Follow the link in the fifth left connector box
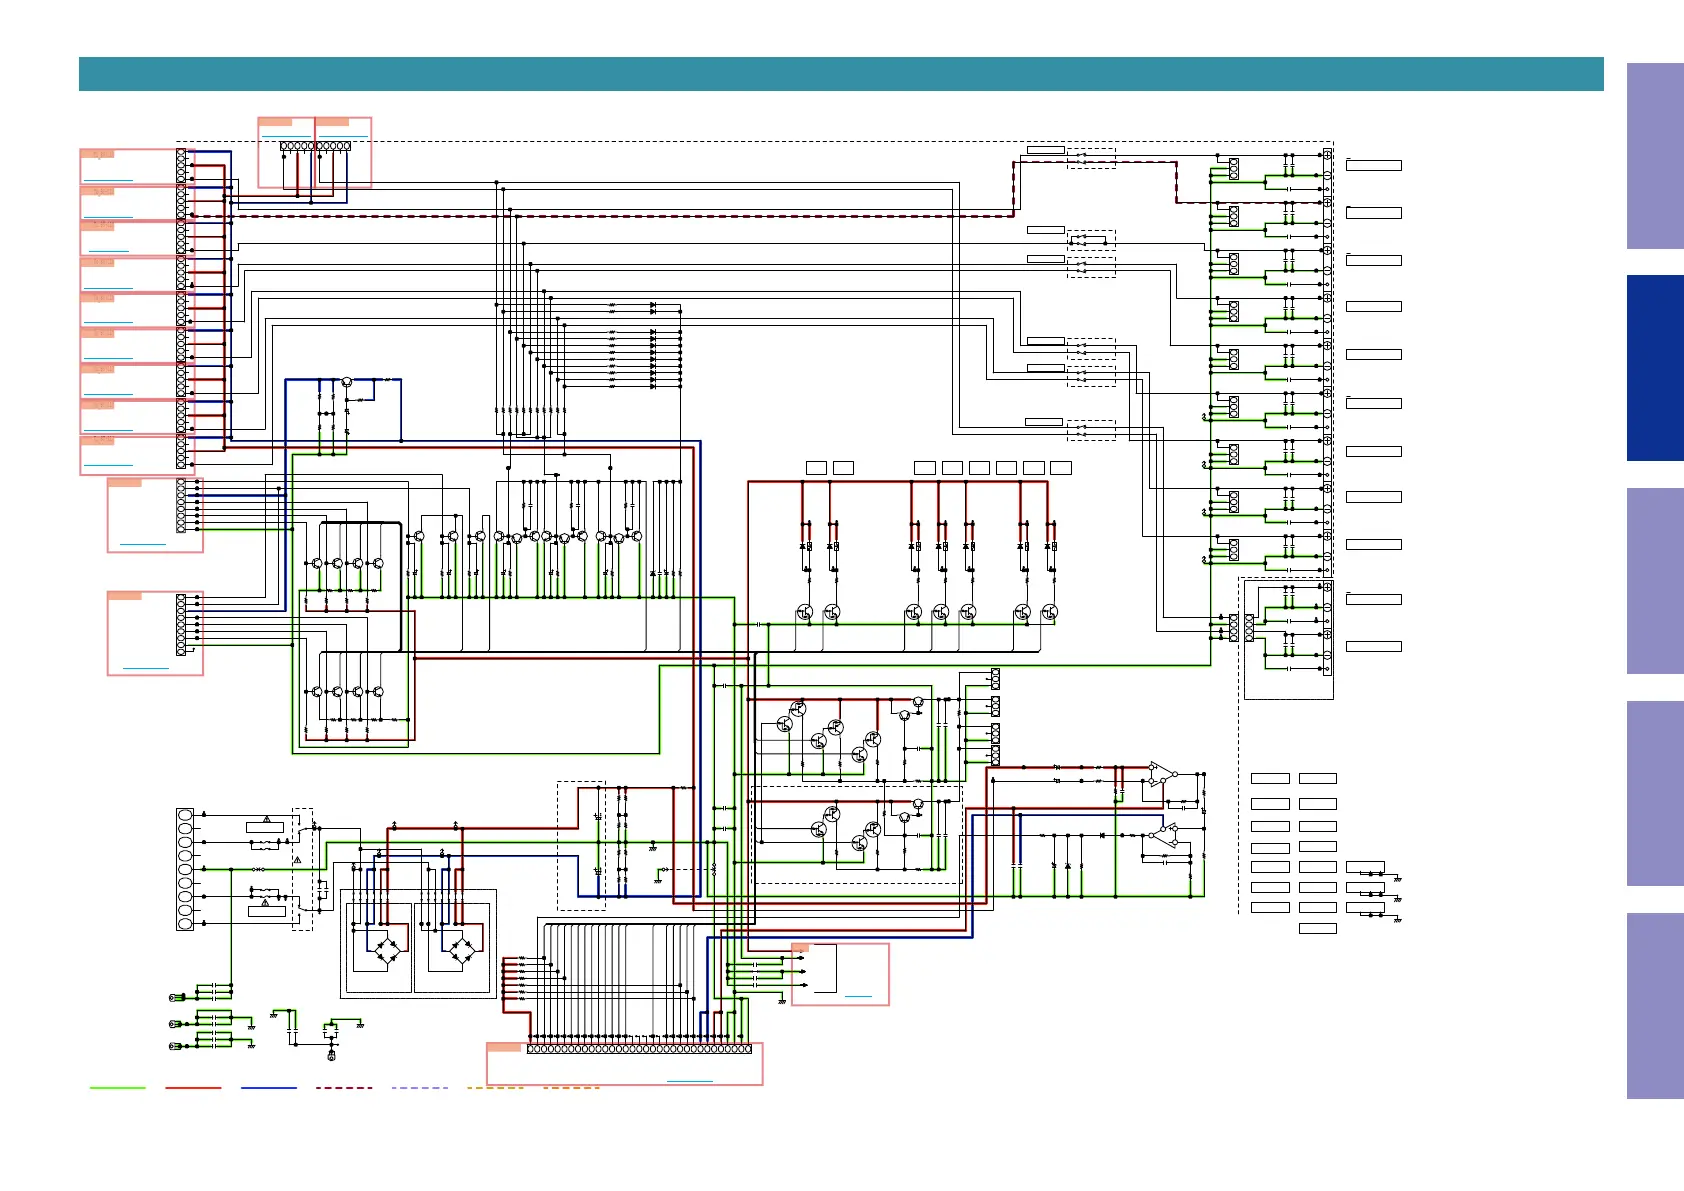1684x1191 pixels. tap(108, 322)
